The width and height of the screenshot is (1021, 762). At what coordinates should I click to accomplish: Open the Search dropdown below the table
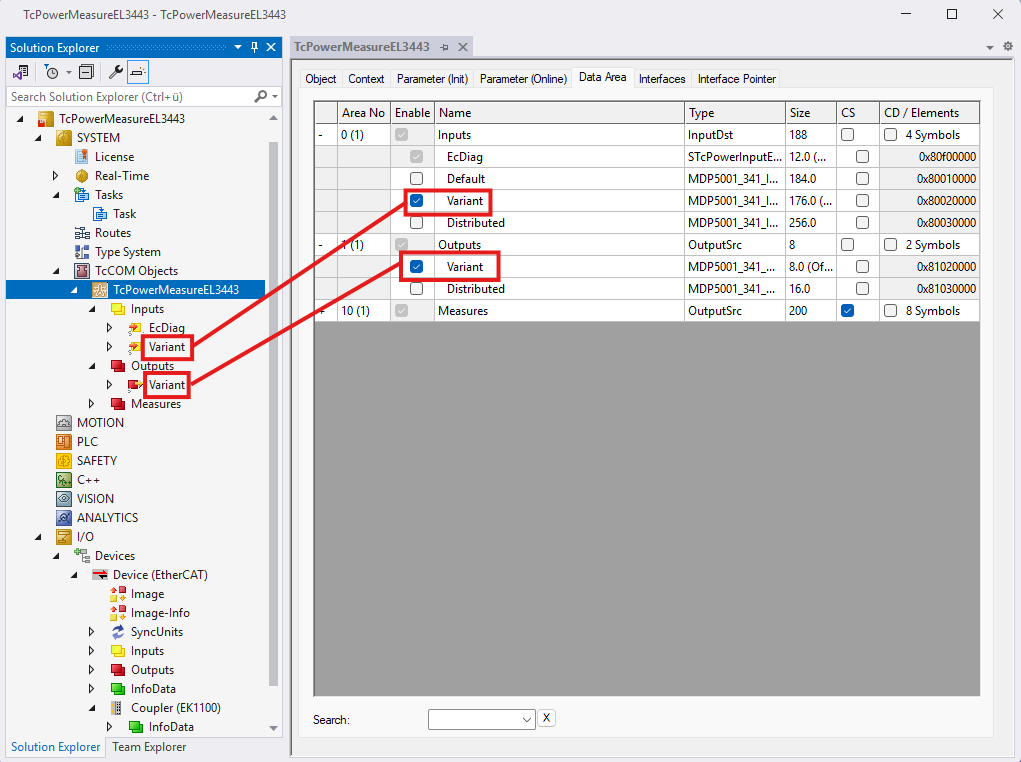pos(528,719)
